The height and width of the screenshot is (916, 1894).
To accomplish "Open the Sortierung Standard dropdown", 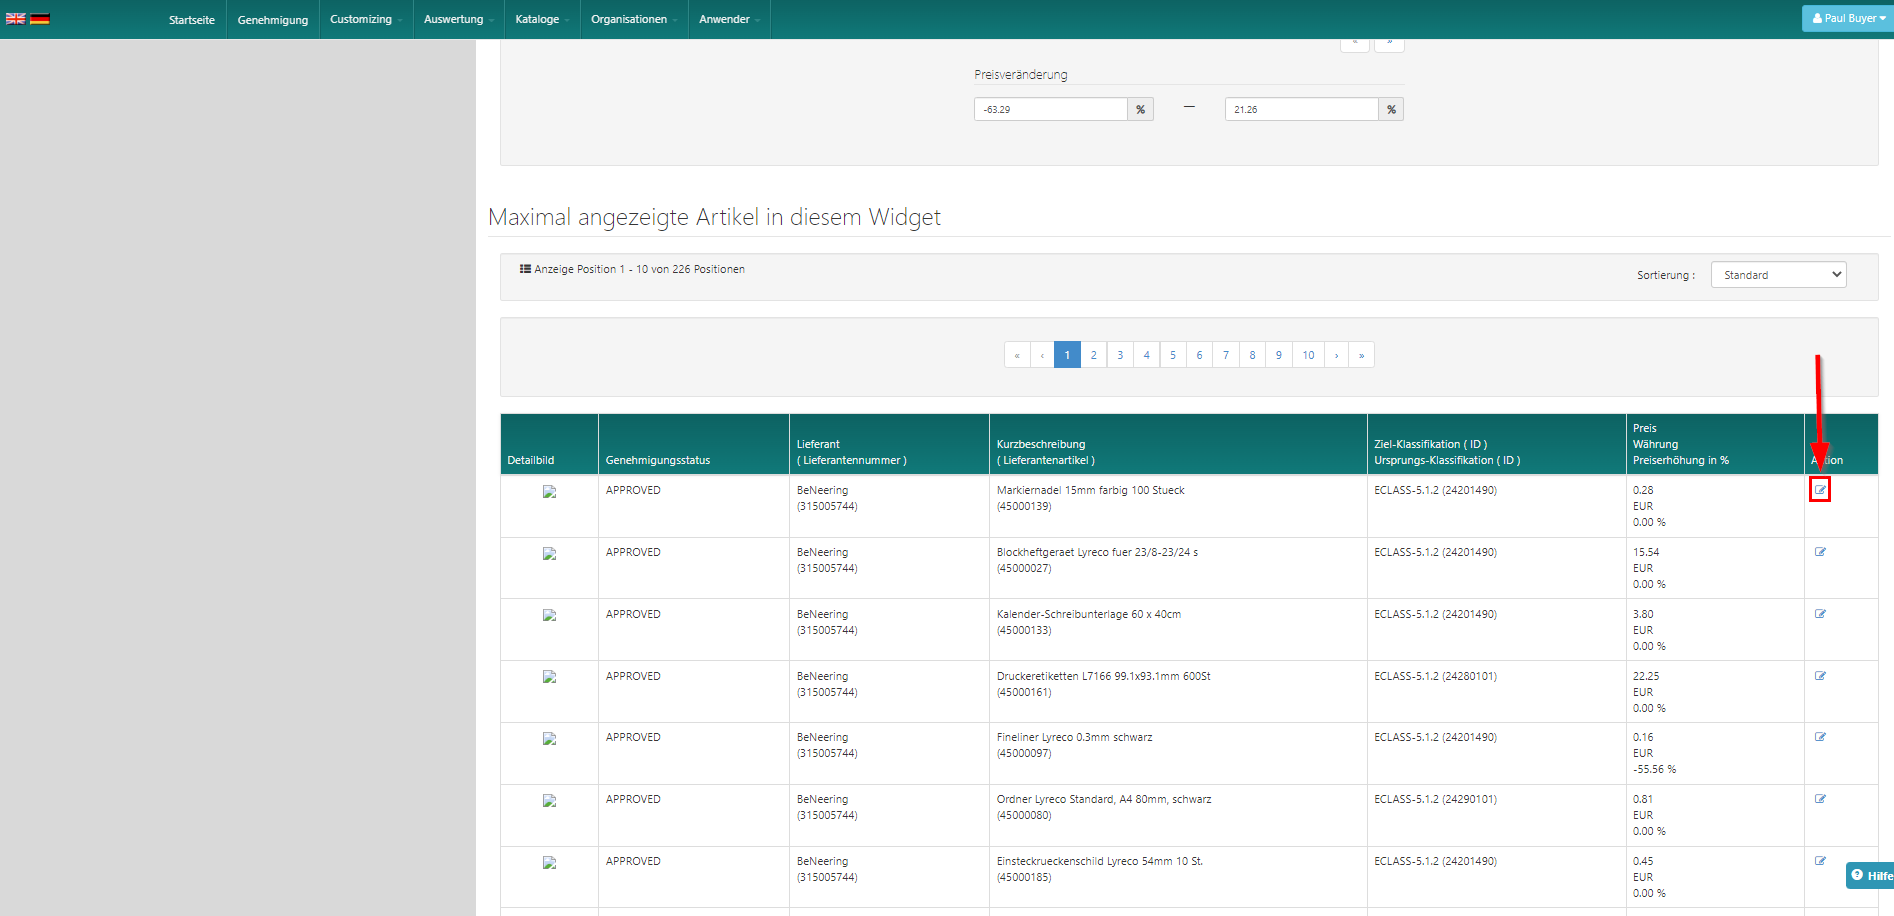I will tap(1778, 275).
